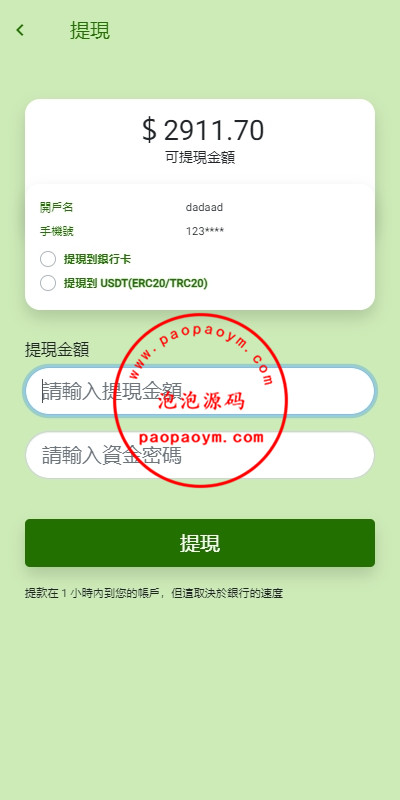Click the 手機號 label
Screen dimensions: 400x800
57,232
